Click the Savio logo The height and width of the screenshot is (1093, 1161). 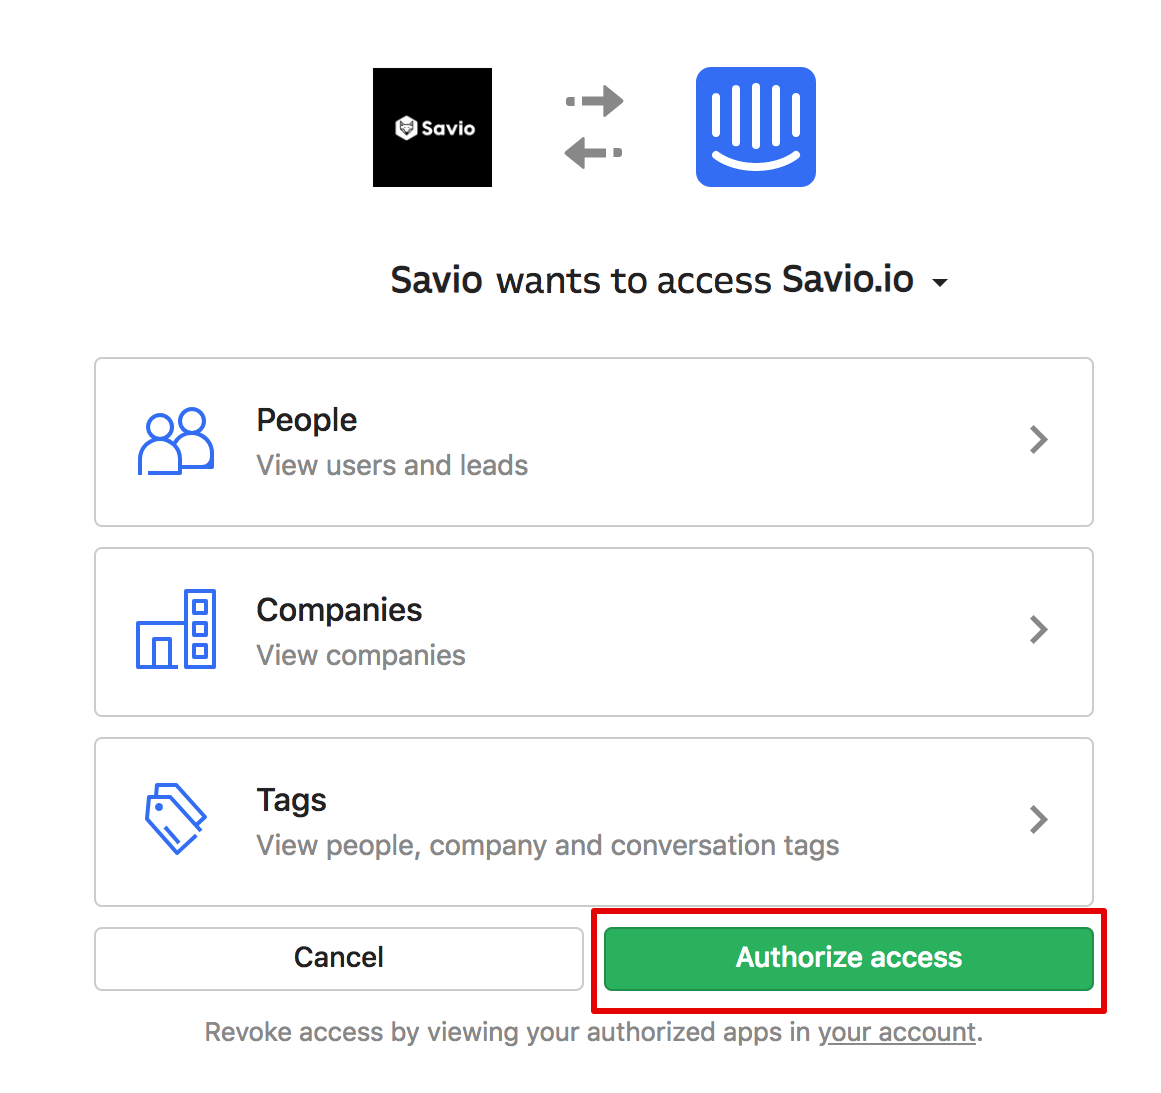click(432, 127)
